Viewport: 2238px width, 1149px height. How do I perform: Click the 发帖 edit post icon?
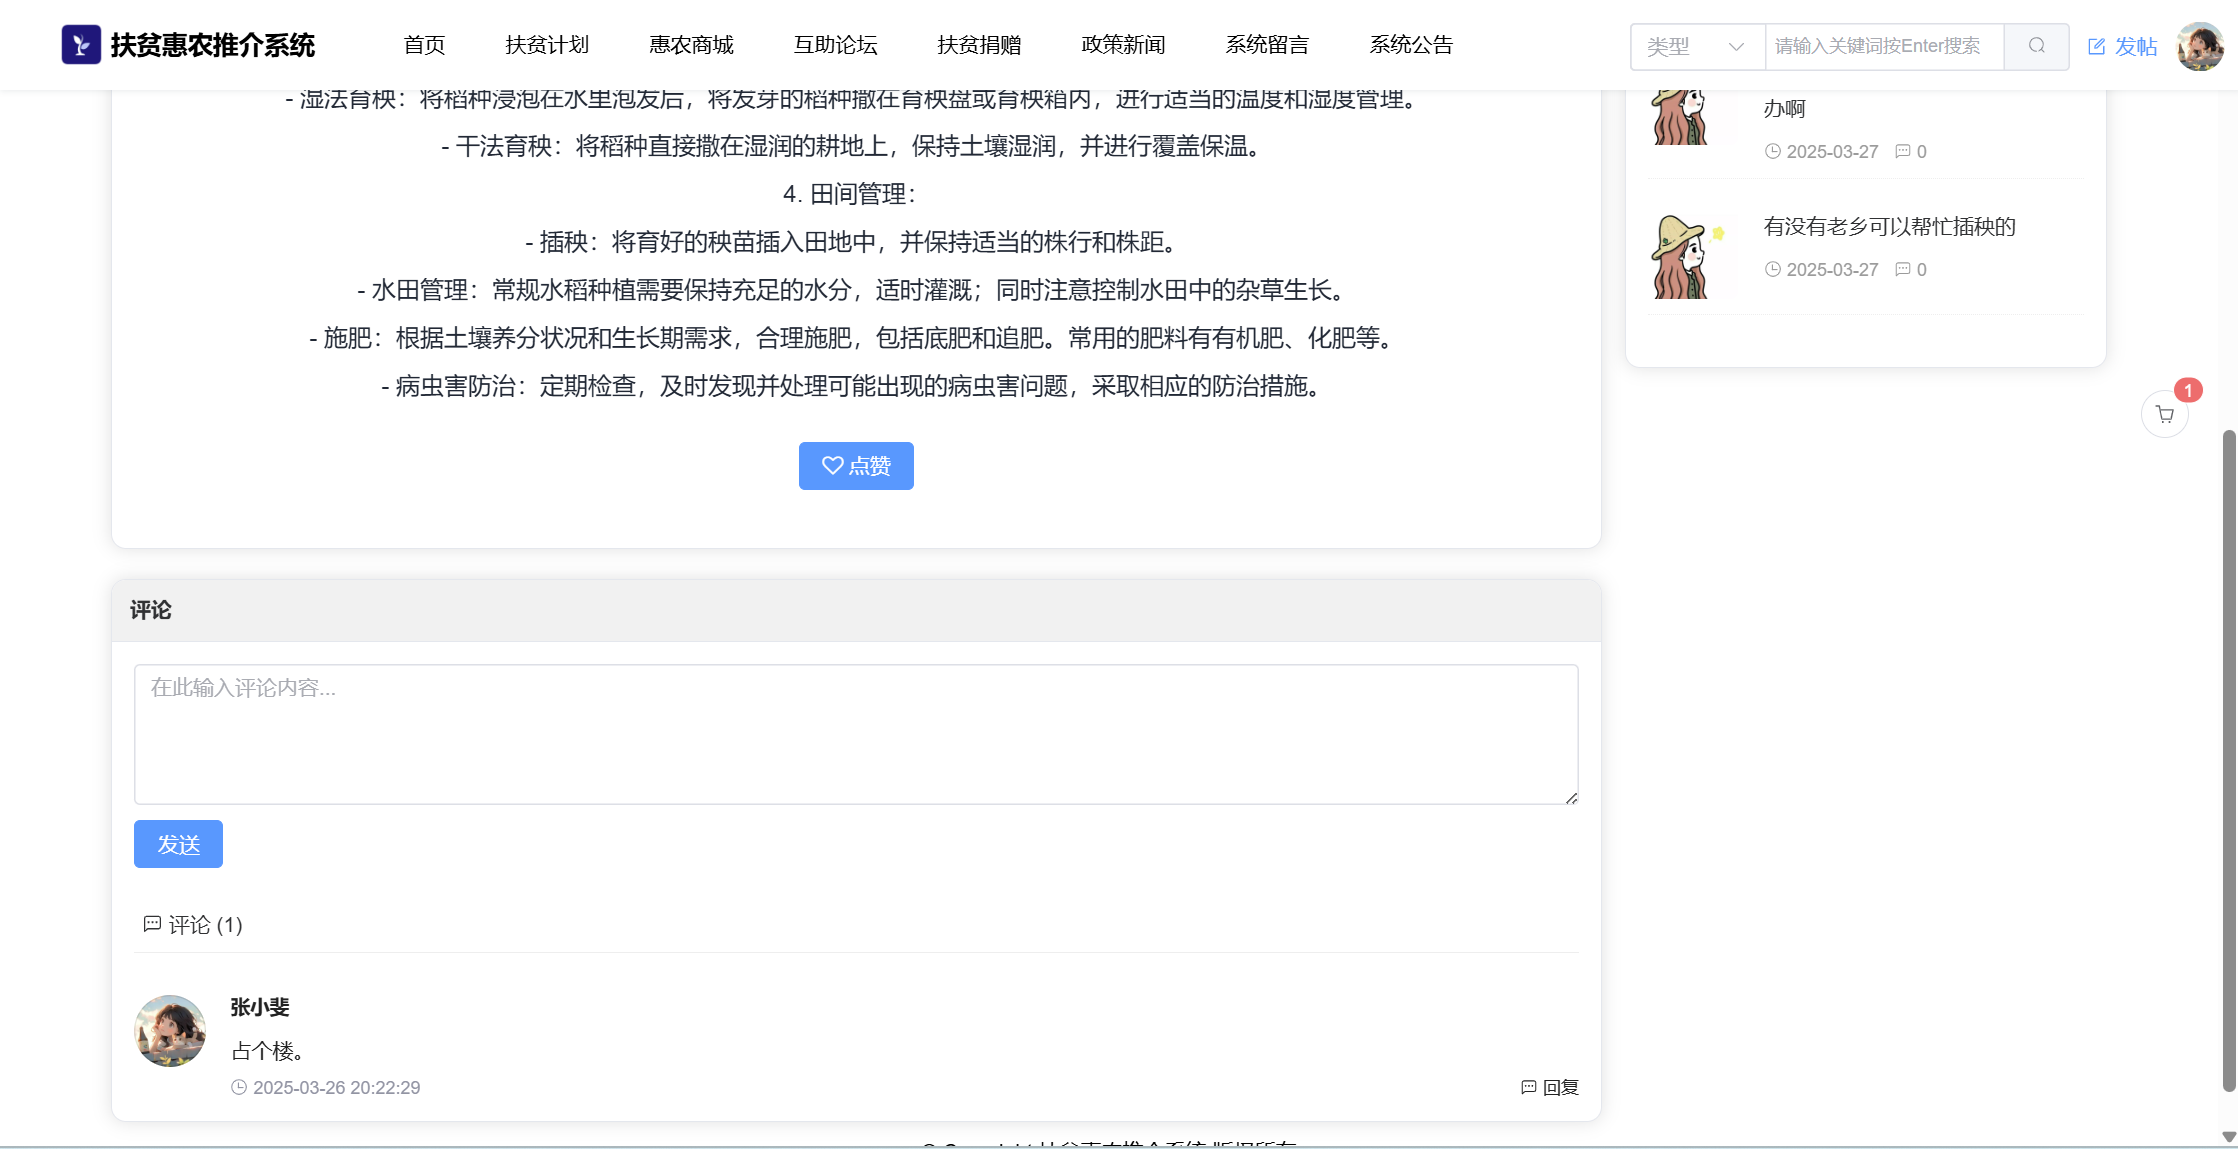click(x=2097, y=46)
